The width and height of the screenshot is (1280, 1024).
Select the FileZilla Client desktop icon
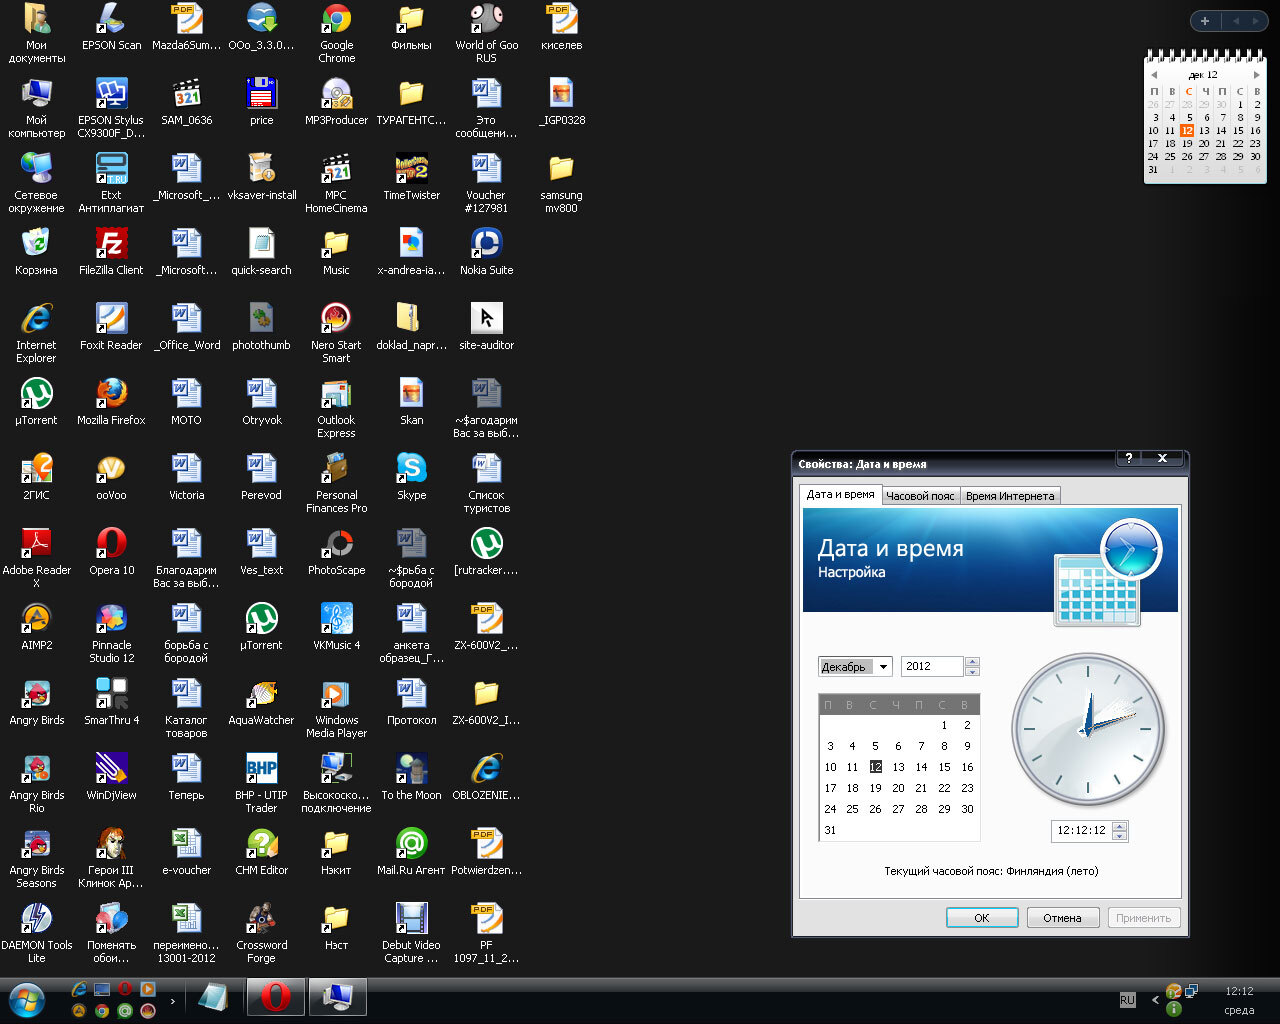pos(111,252)
